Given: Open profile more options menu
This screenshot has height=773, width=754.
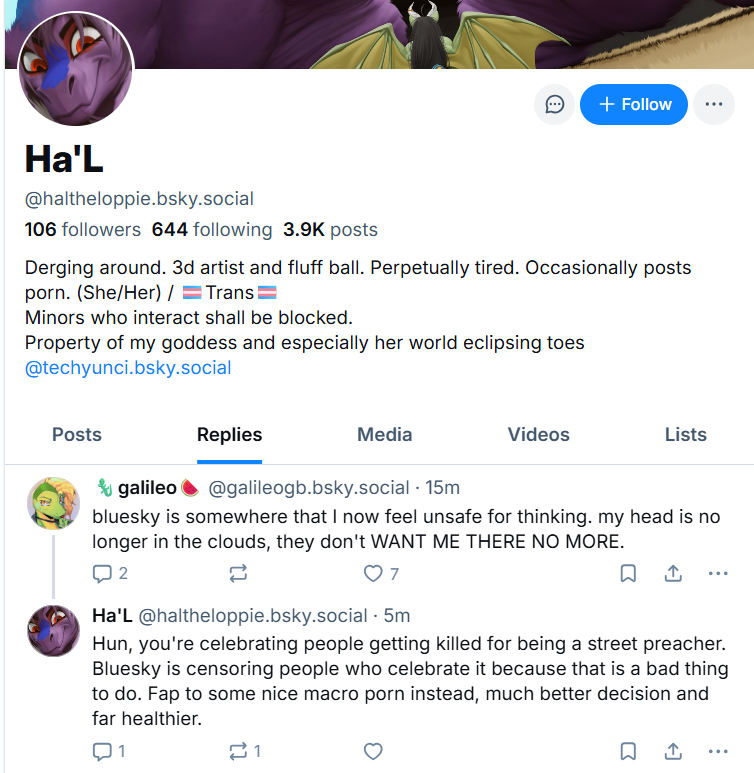Looking at the screenshot, I should [x=713, y=104].
